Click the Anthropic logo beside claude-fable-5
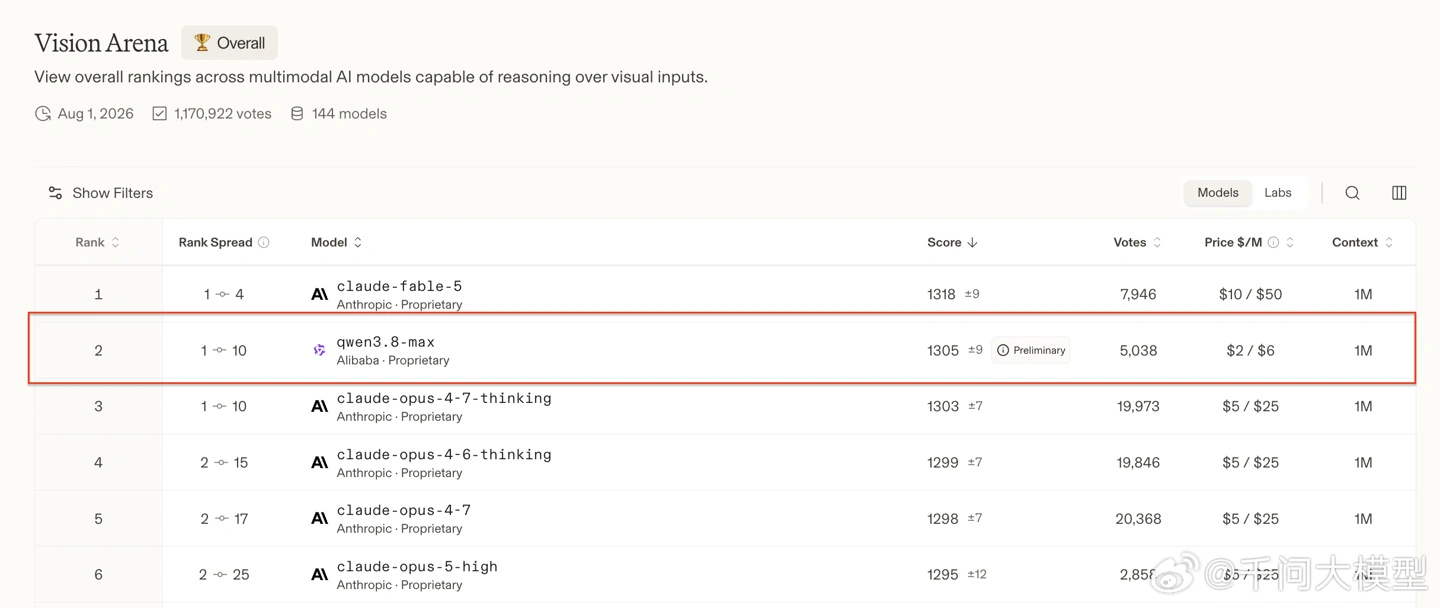 click(320, 294)
